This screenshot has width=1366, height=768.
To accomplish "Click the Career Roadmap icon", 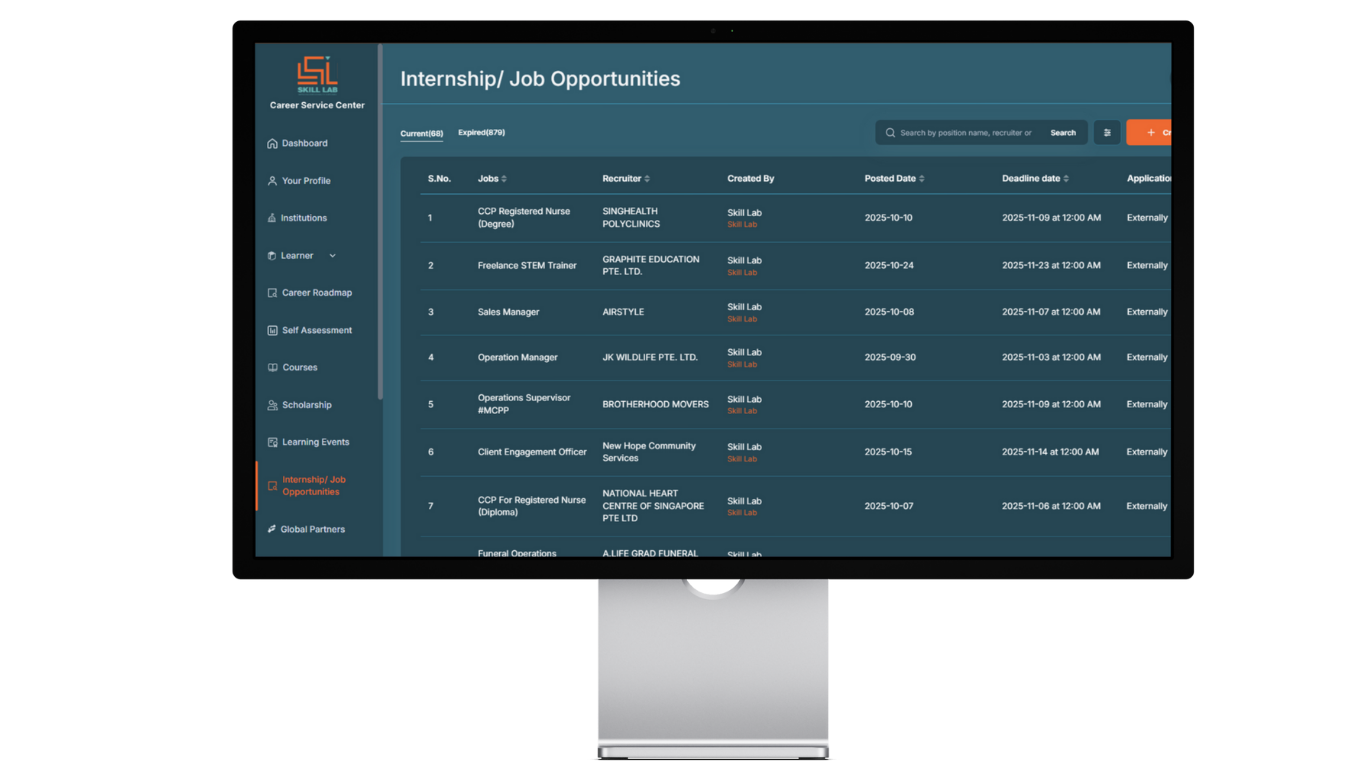I will click(x=272, y=293).
